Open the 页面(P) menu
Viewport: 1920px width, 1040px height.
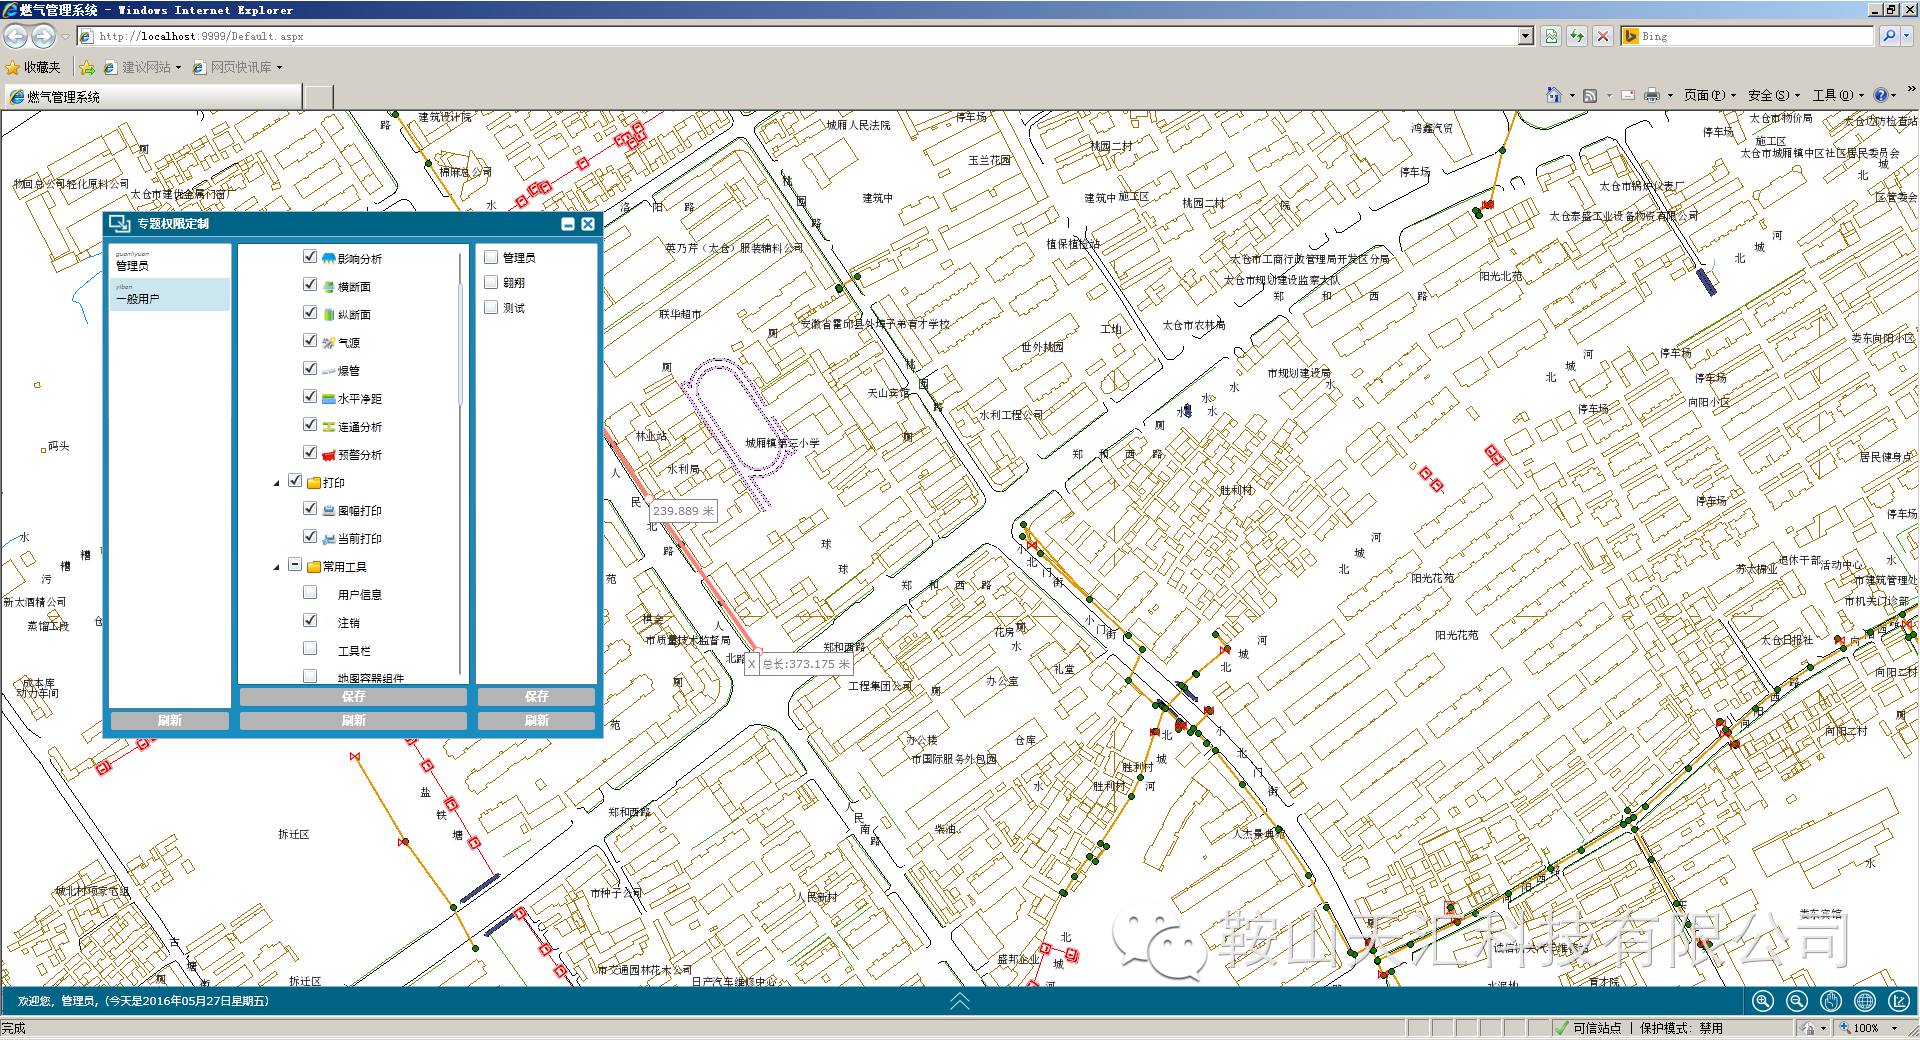click(1709, 95)
